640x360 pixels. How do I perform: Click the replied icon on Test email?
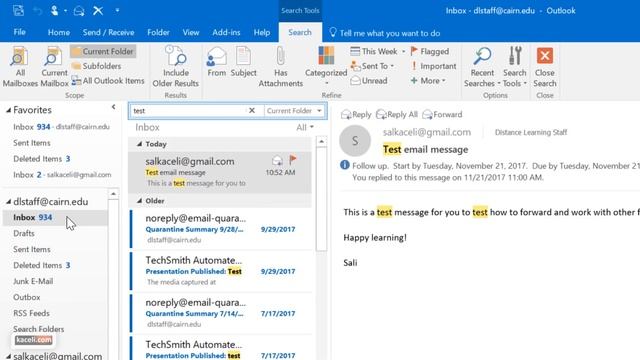pos(277,160)
